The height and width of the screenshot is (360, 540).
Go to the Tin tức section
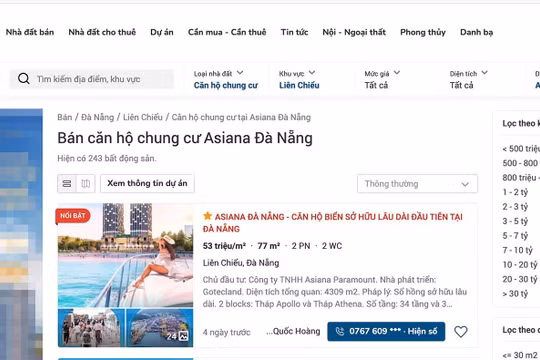tap(294, 32)
